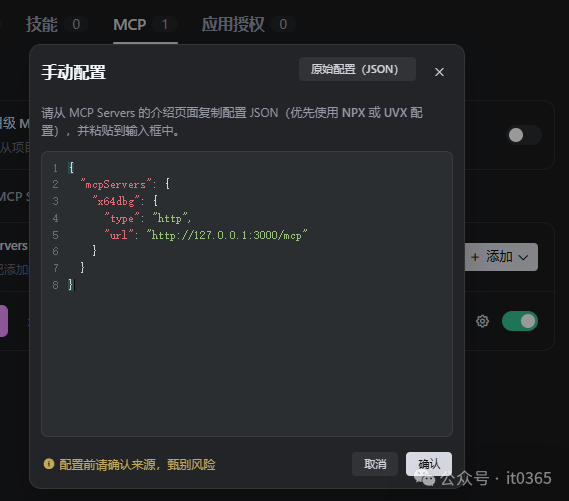This screenshot has height=501, width=569.
Task: Enable the grey toggle switch at top
Action: pos(524,135)
